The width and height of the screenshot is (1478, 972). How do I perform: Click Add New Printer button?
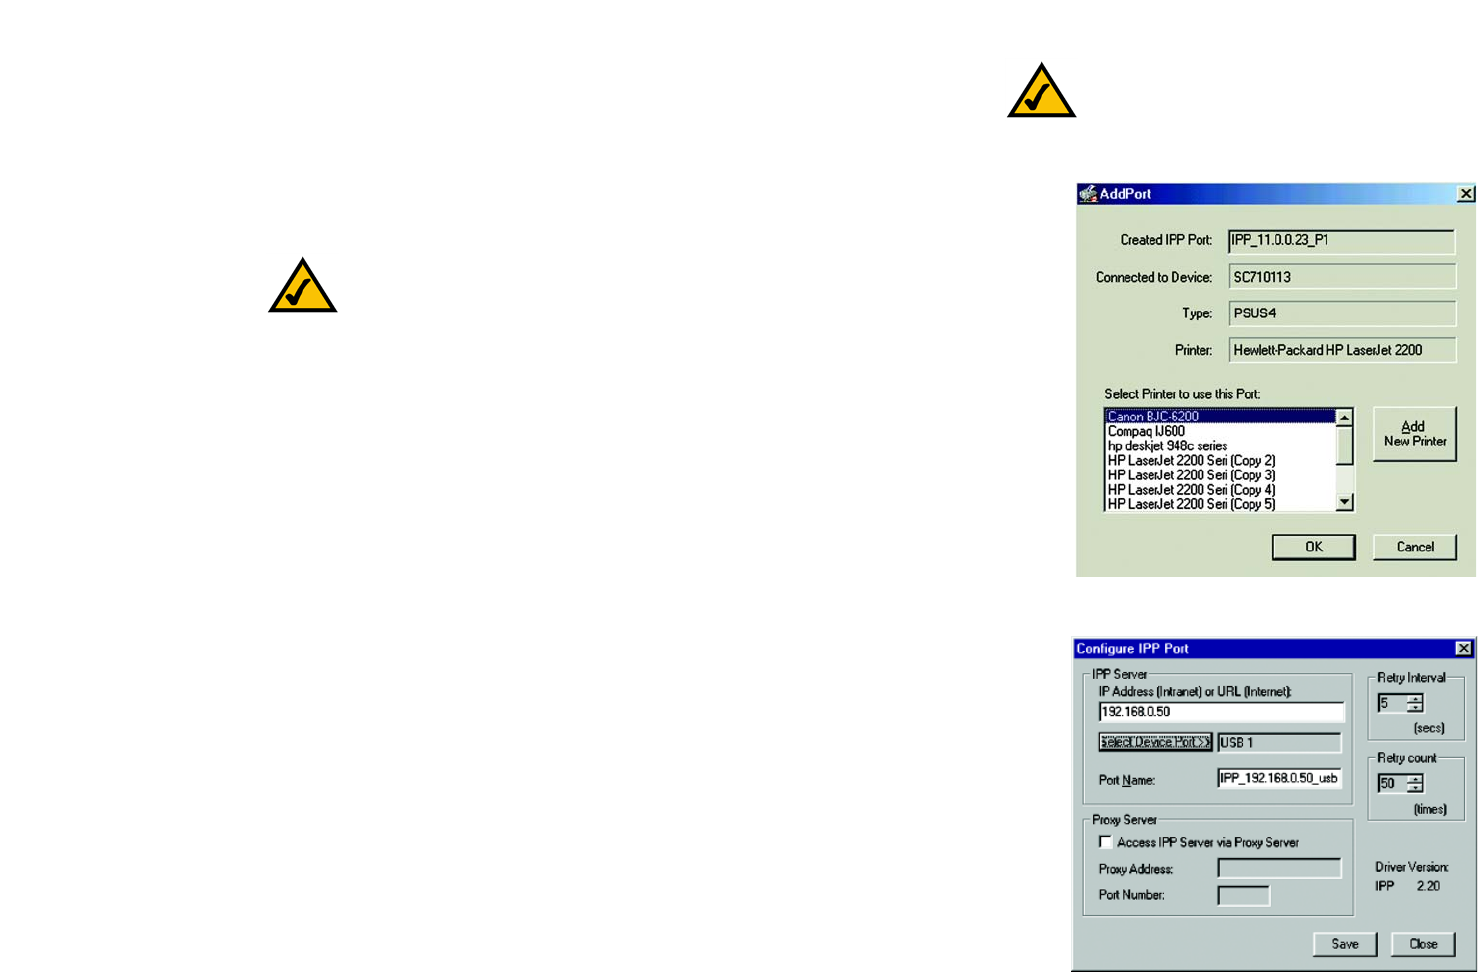click(1414, 434)
